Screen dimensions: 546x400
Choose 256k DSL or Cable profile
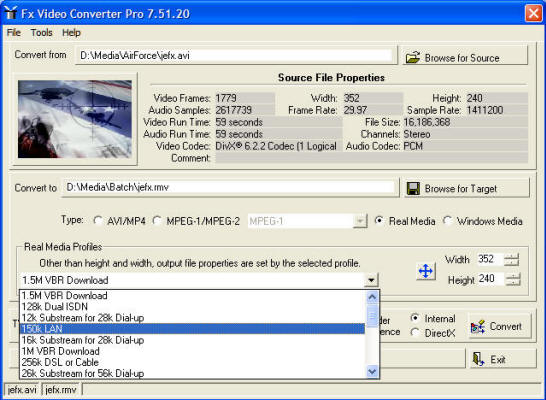[192, 362]
